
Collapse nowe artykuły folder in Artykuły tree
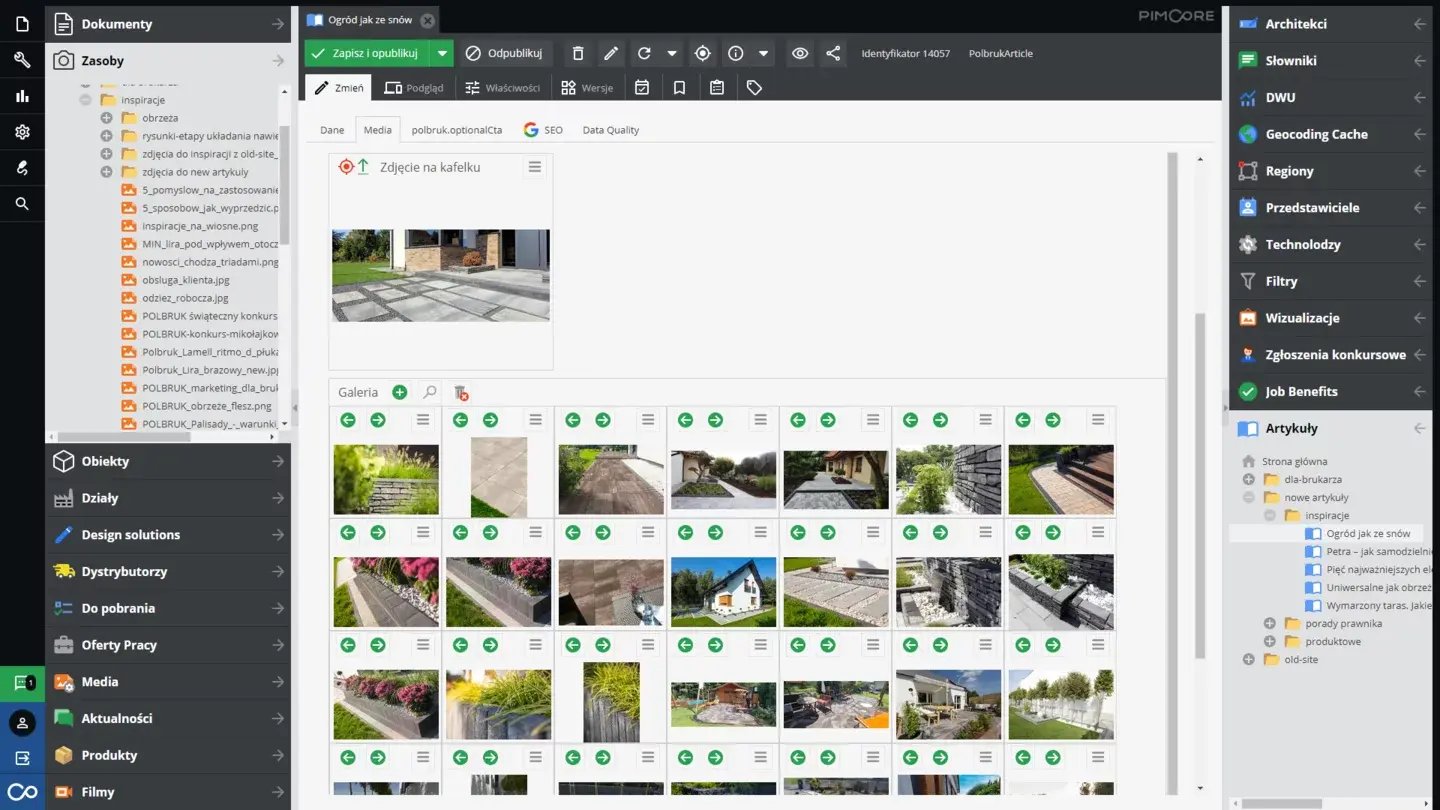(1248, 498)
